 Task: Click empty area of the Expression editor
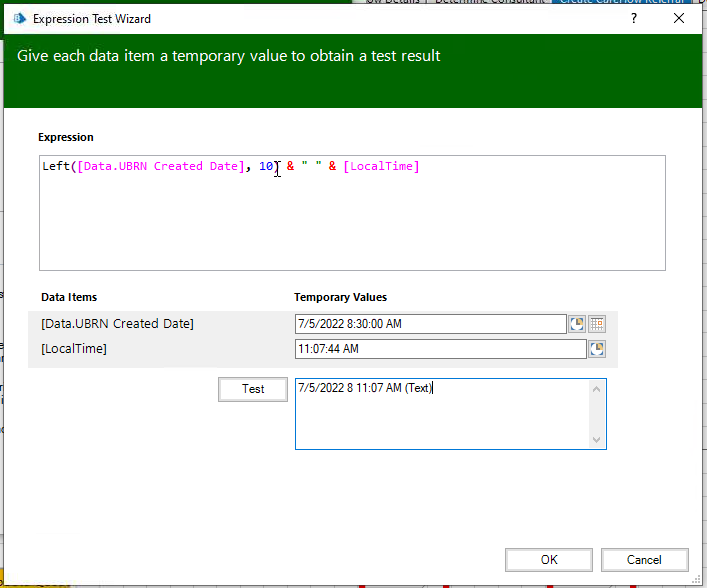point(350,225)
